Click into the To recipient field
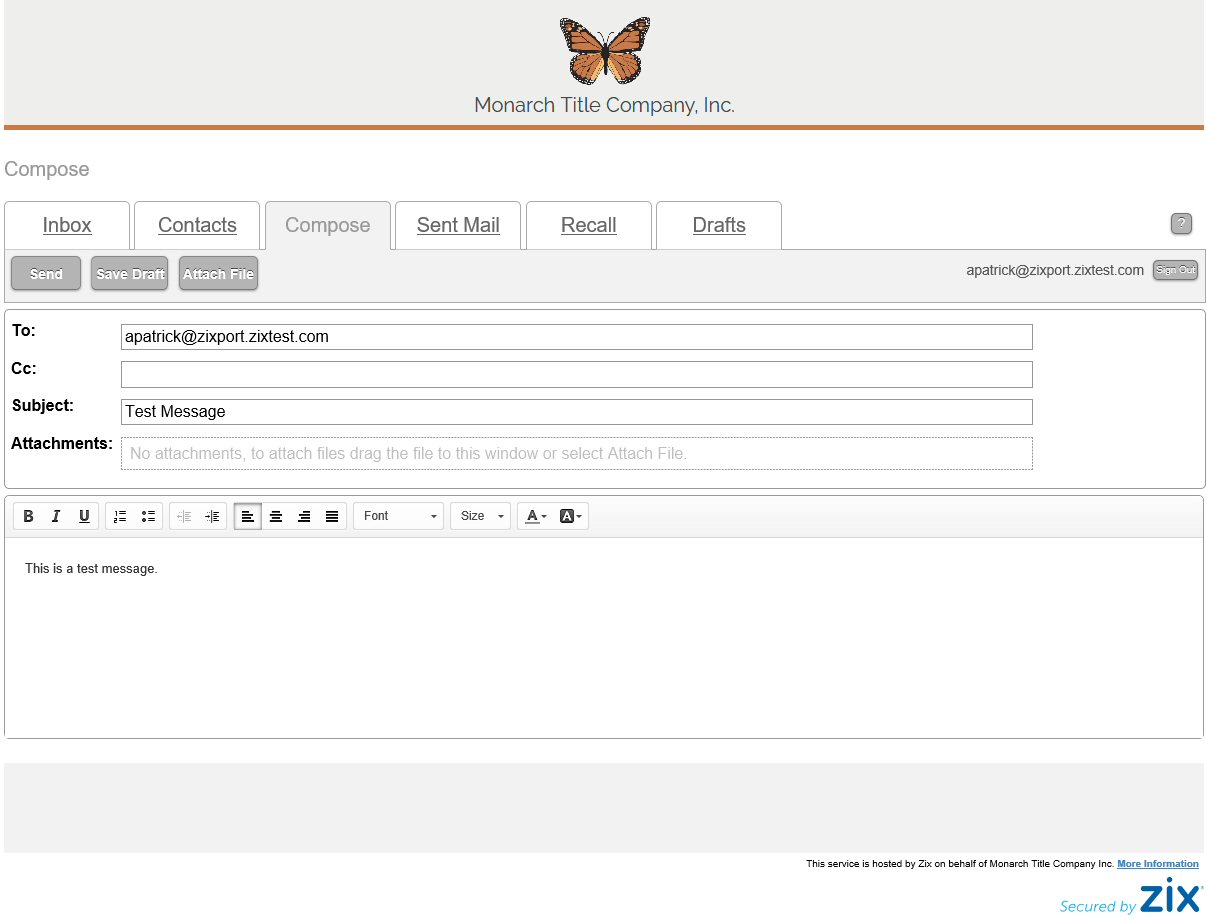Image resolution: width=1207 pixels, height=919 pixels. tap(577, 337)
